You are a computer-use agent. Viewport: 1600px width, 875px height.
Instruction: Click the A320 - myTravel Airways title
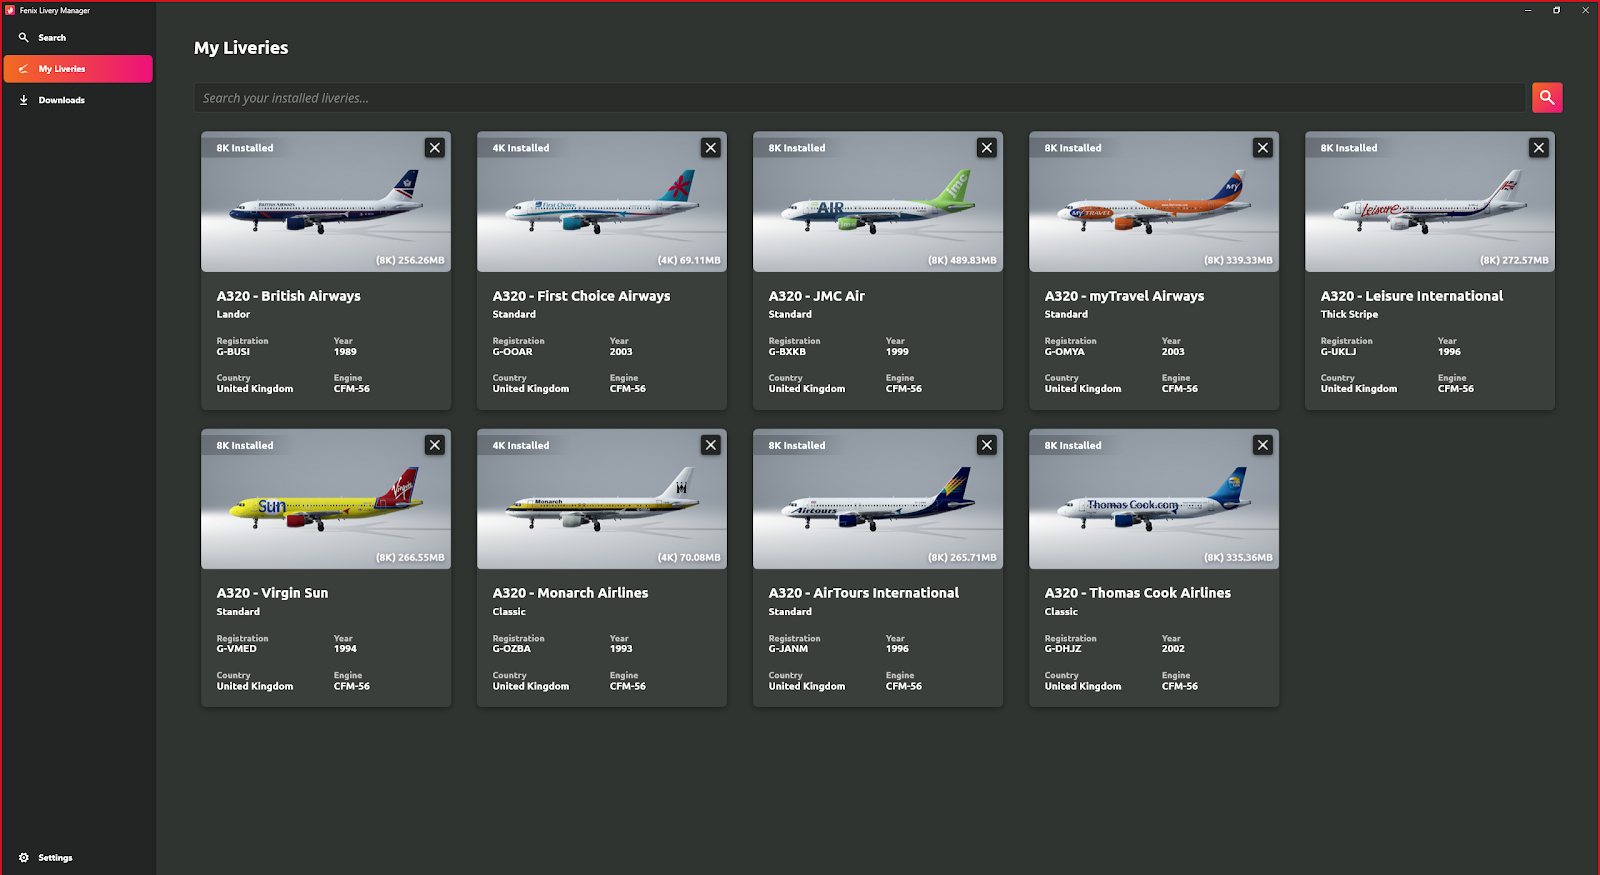click(x=1125, y=296)
